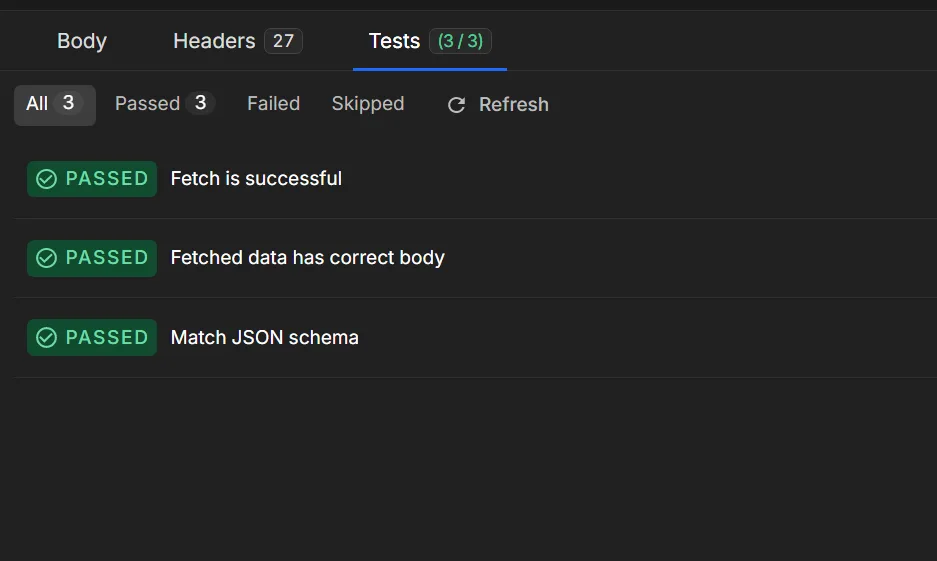
Task: Filter by Passed tests
Action: pos(164,104)
